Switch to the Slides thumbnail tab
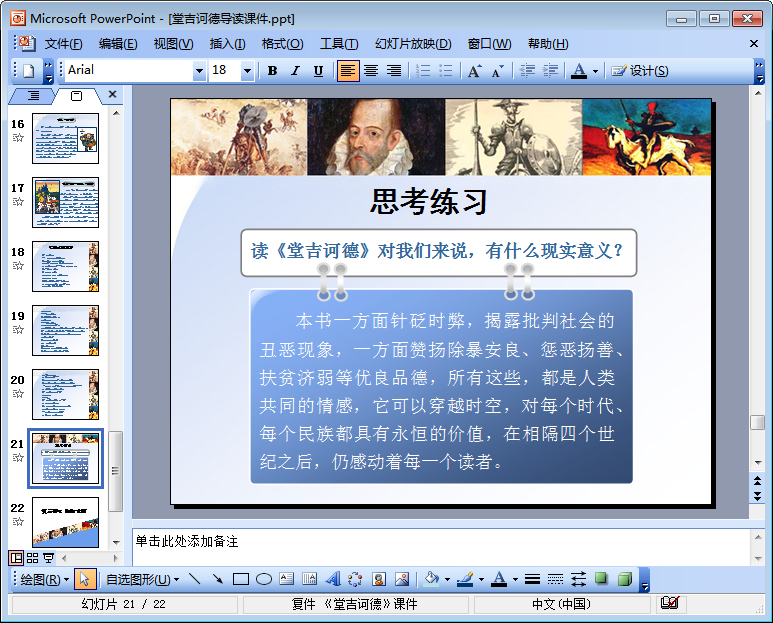This screenshot has width=773, height=623. (x=76, y=96)
